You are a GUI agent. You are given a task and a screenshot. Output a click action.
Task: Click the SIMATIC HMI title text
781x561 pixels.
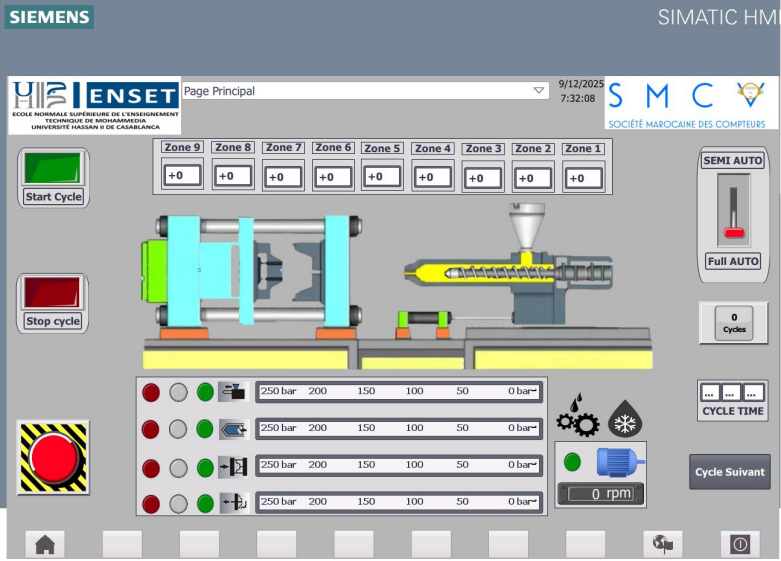(x=717, y=17)
